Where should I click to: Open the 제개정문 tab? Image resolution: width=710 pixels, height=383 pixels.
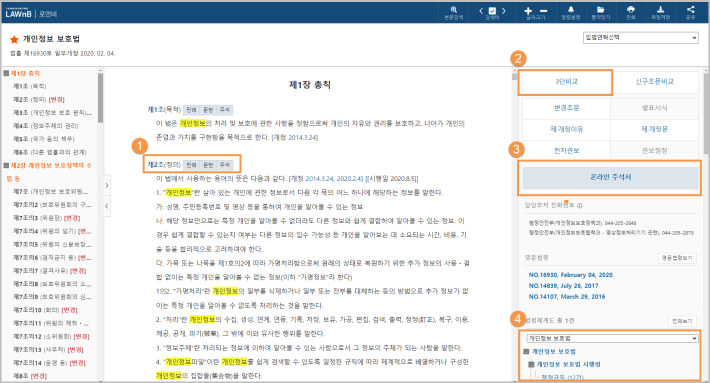pyautogui.click(x=654, y=129)
